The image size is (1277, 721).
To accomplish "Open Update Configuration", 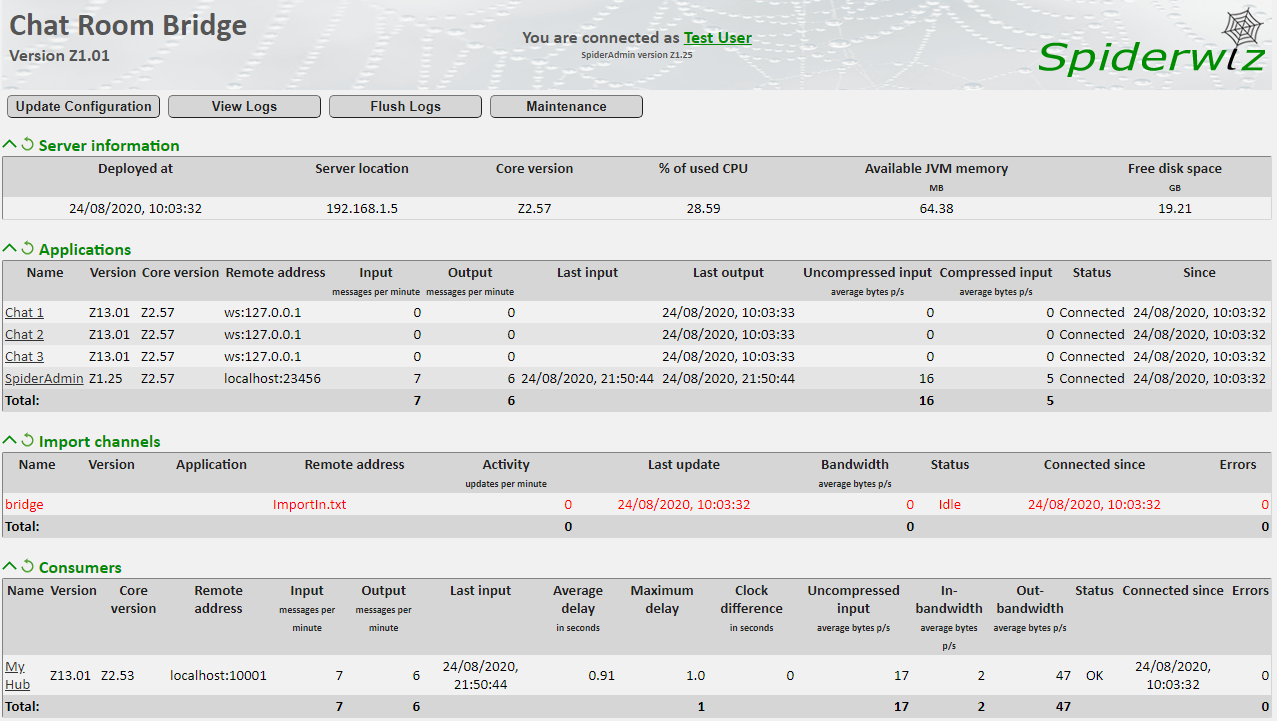I will pyautogui.click(x=83, y=106).
